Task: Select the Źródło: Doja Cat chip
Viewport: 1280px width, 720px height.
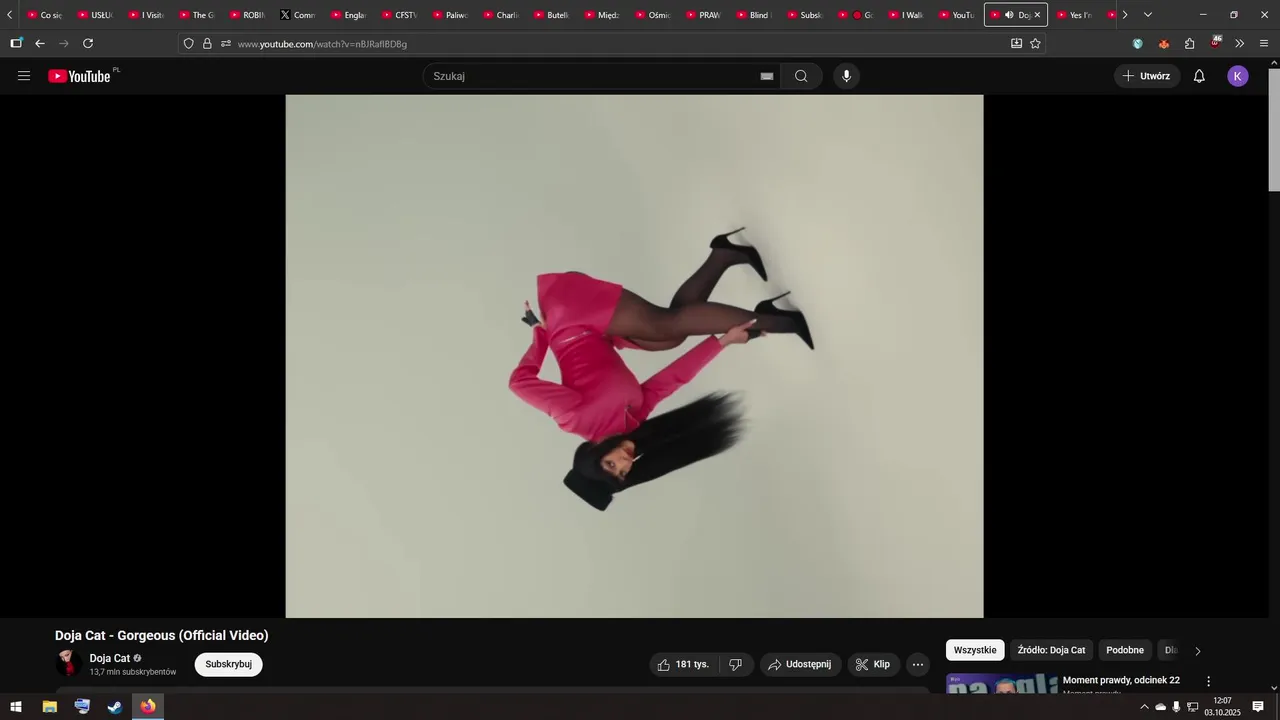Action: coord(1051,650)
